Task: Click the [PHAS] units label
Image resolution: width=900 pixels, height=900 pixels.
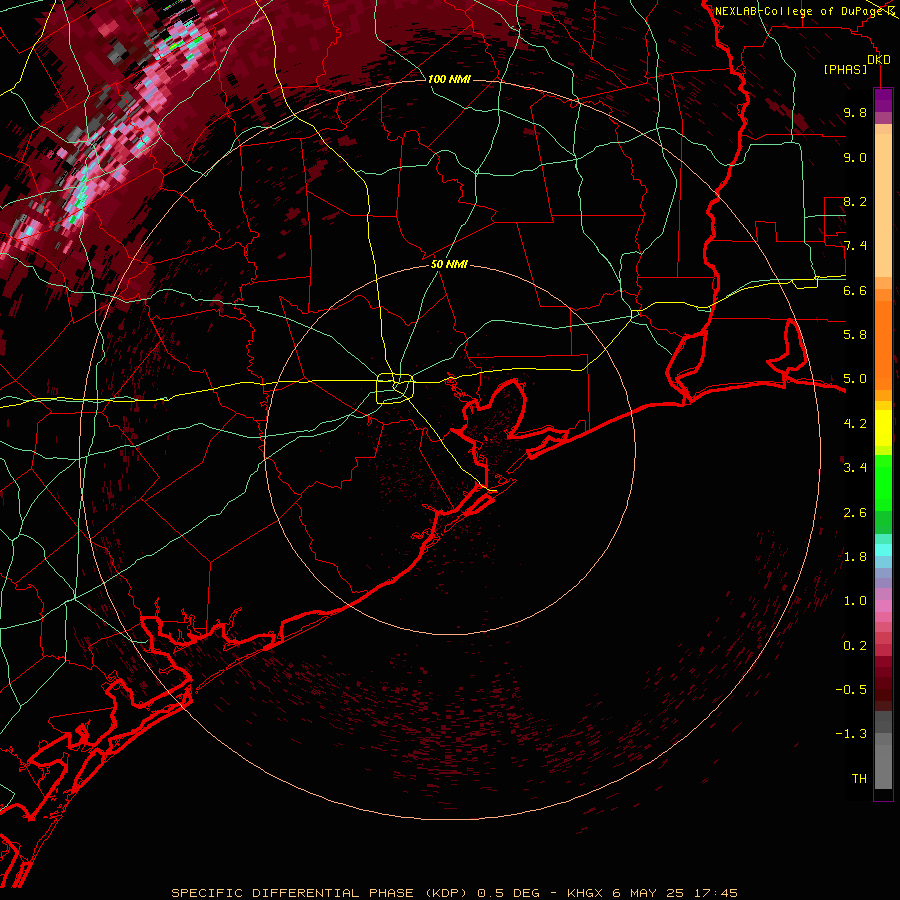Action: click(845, 70)
